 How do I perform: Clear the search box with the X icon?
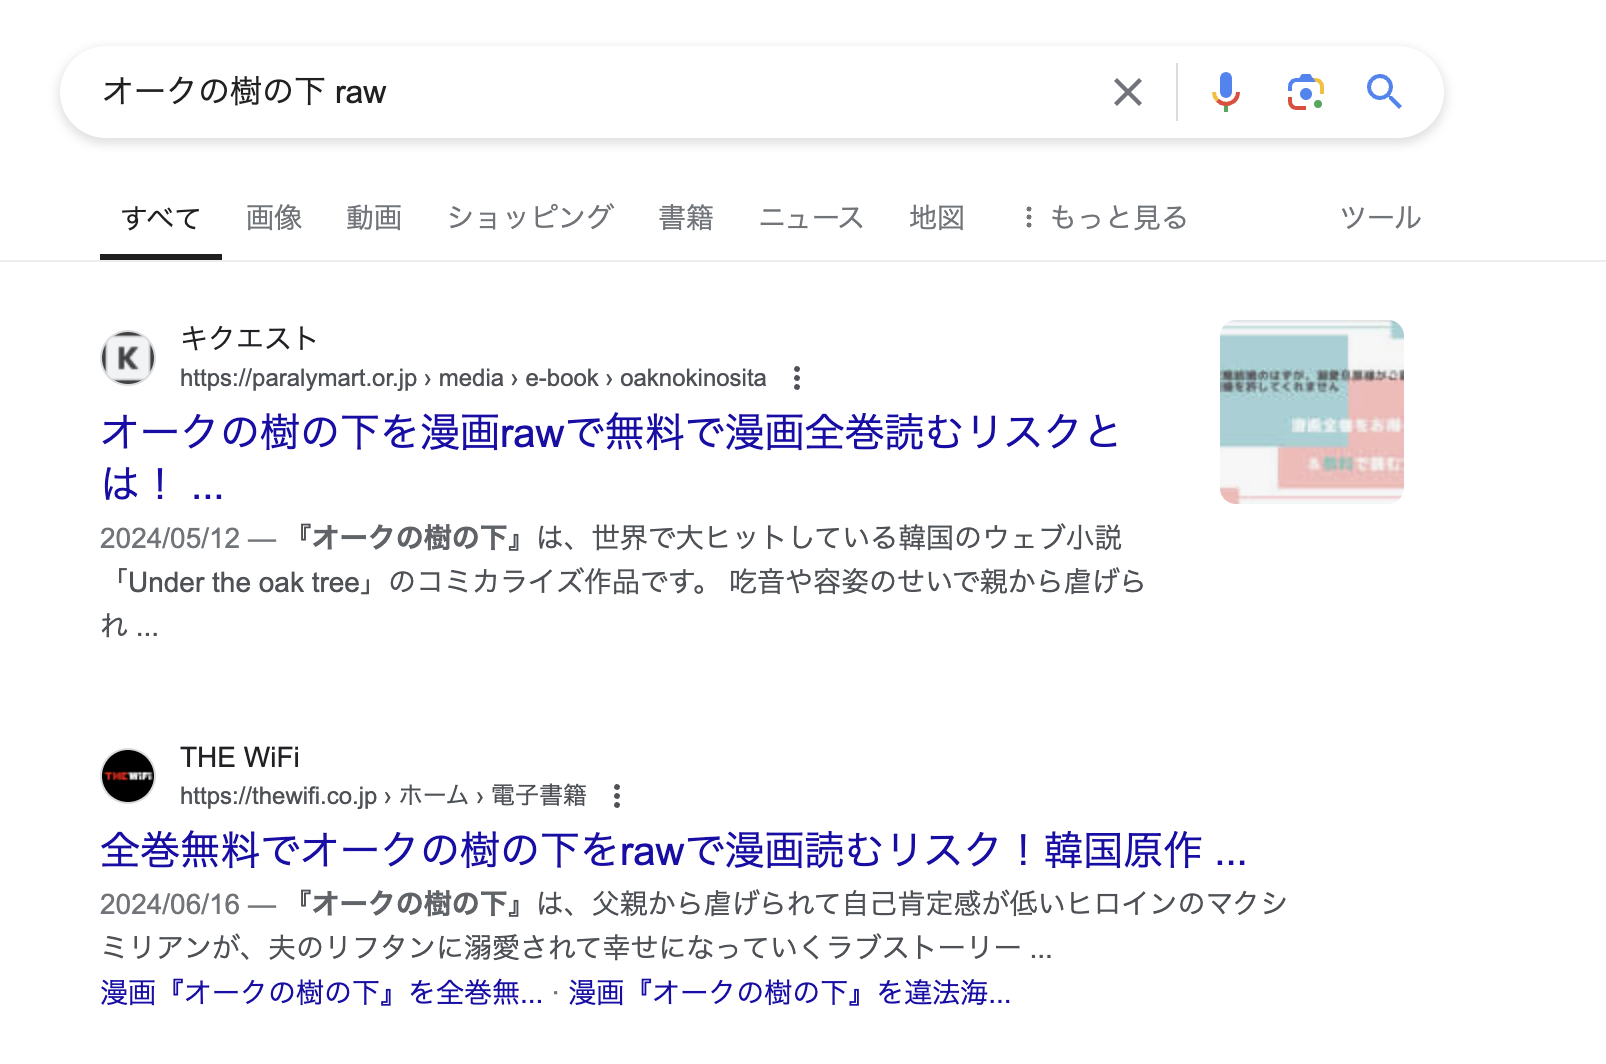pyautogui.click(x=1127, y=92)
